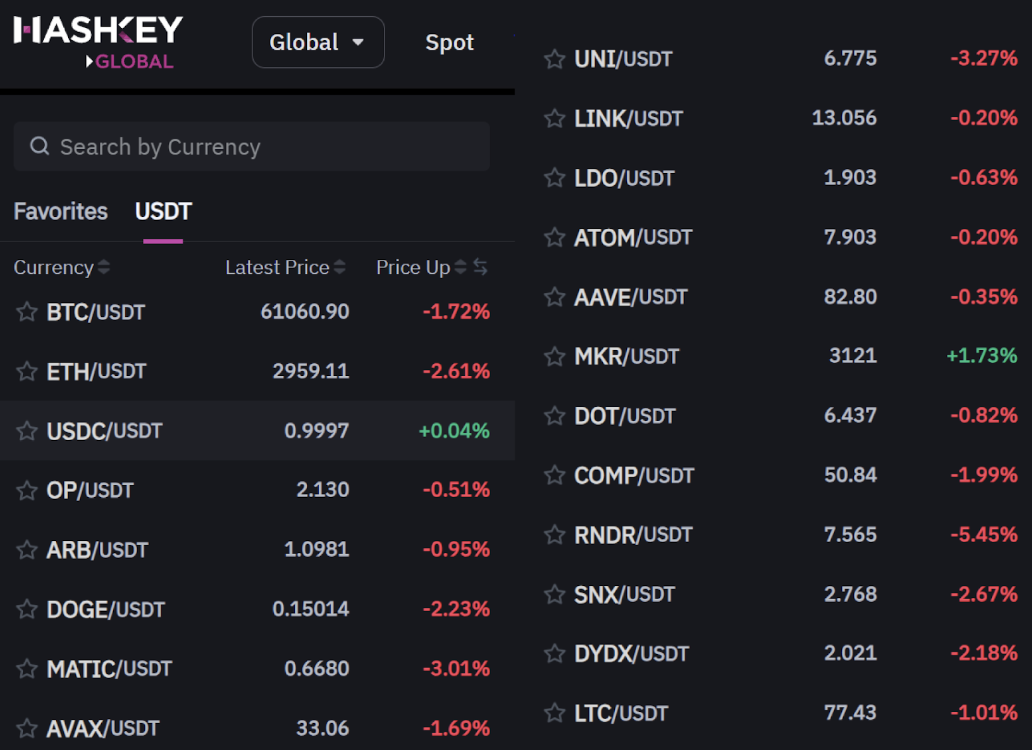Star the RNDR/USDT trading pair

click(555, 535)
